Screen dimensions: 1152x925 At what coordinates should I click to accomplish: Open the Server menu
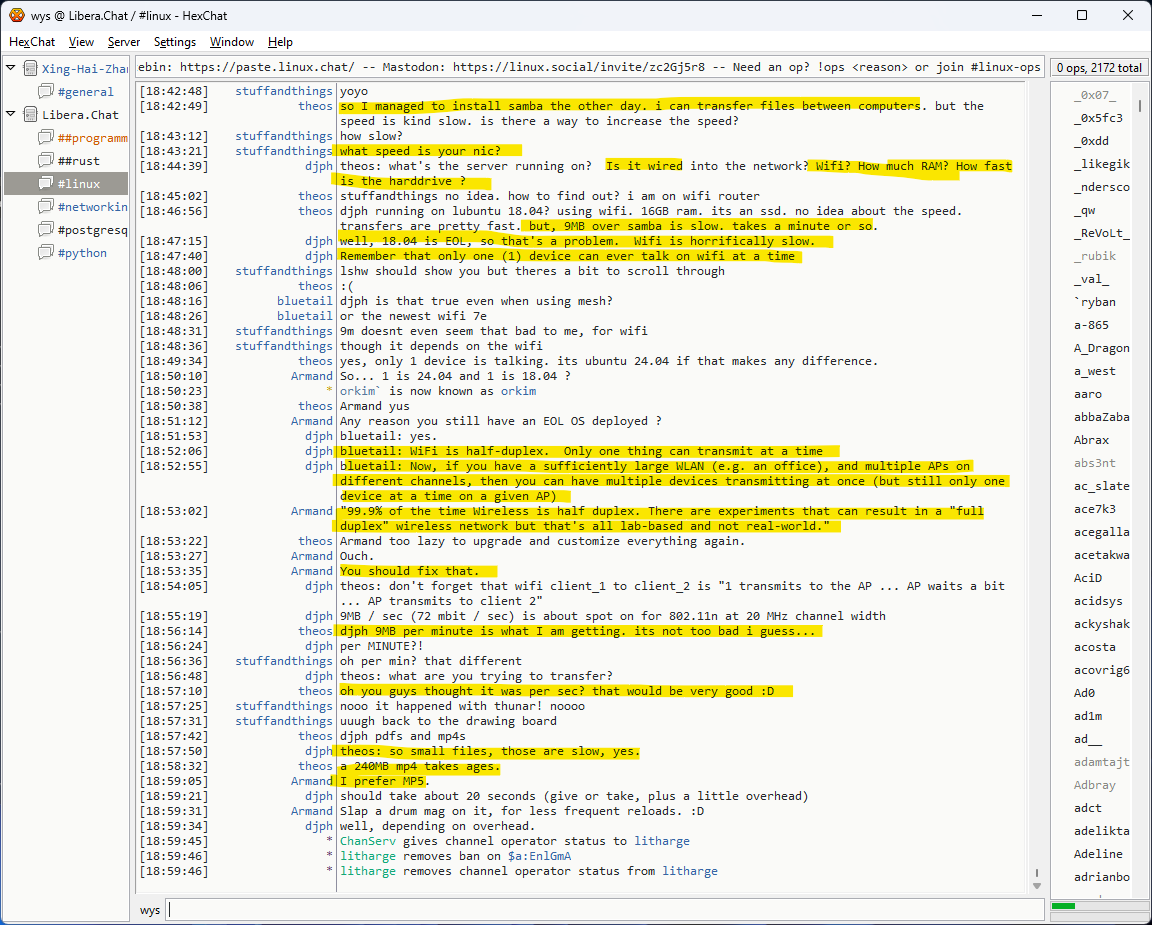point(124,42)
